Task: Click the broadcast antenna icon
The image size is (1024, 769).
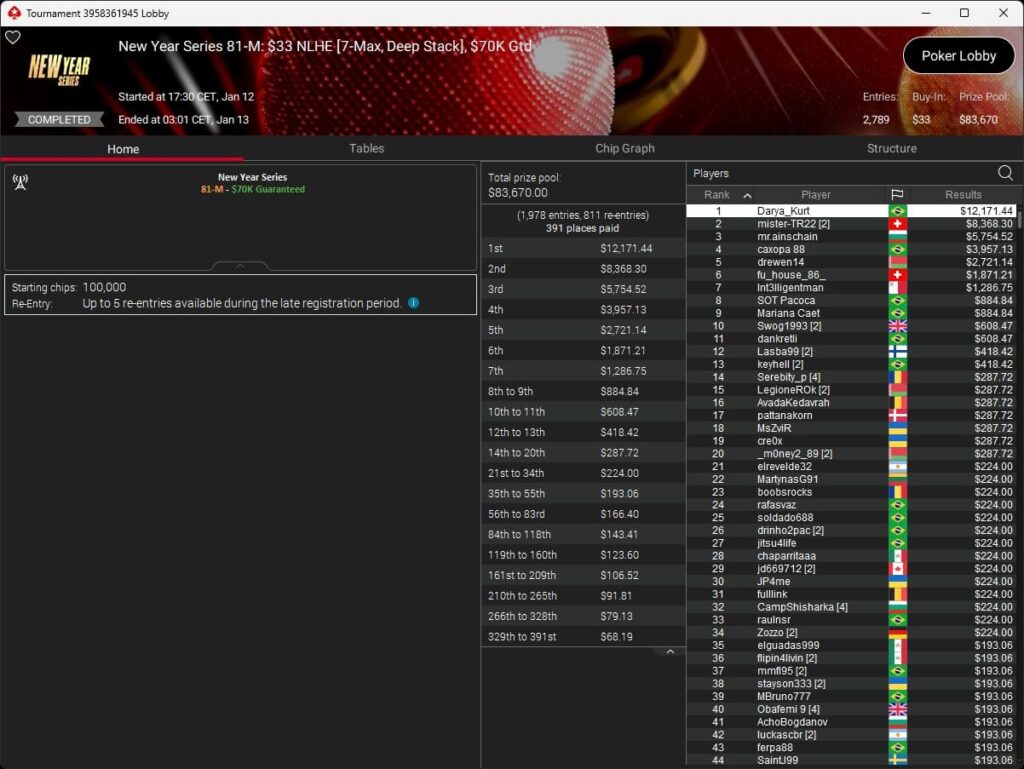Action: click(20, 182)
